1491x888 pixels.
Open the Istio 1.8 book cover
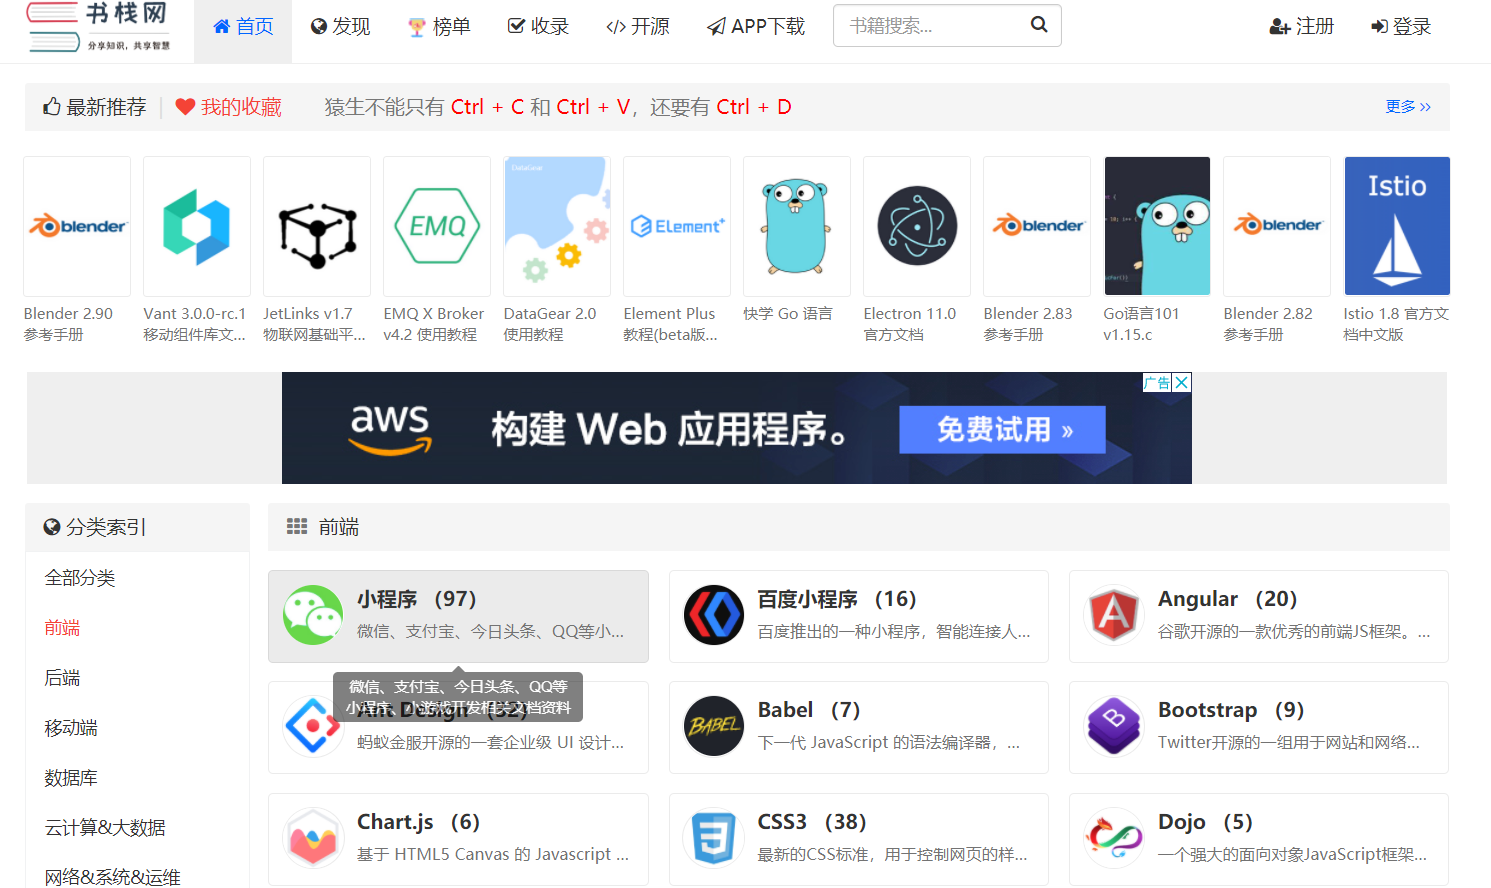[1397, 226]
